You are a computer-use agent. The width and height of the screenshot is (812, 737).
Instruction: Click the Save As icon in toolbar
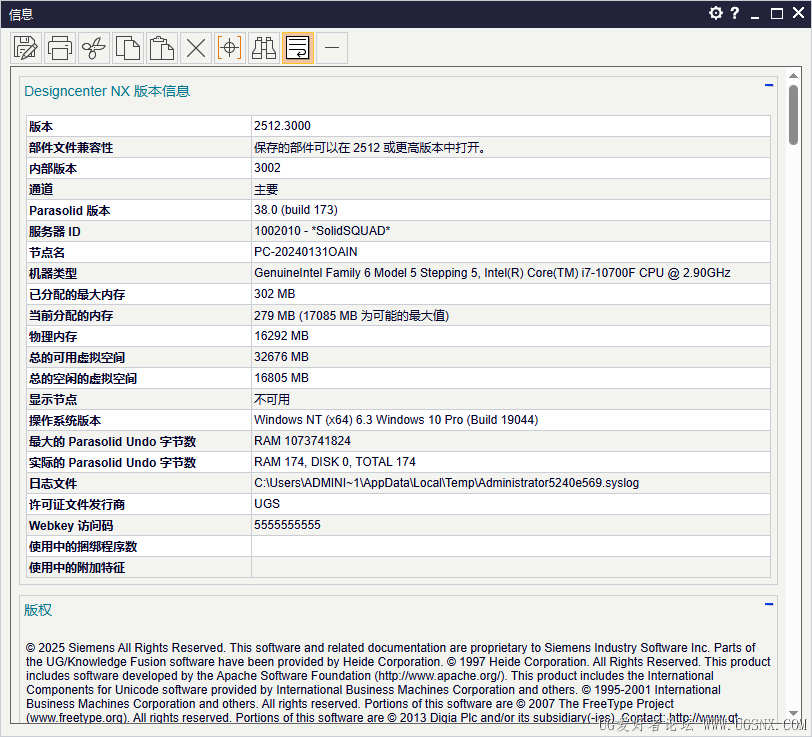click(x=26, y=48)
